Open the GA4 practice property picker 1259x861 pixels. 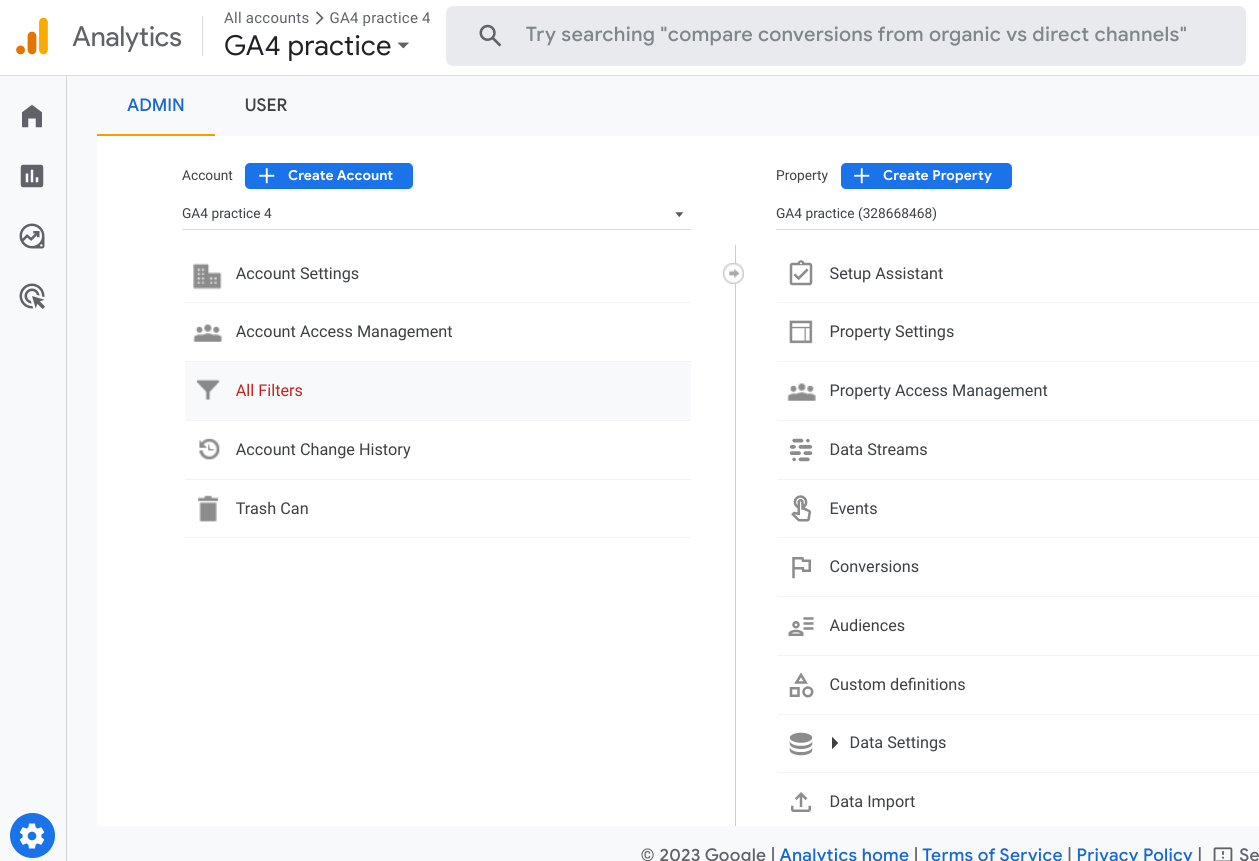coord(1016,214)
